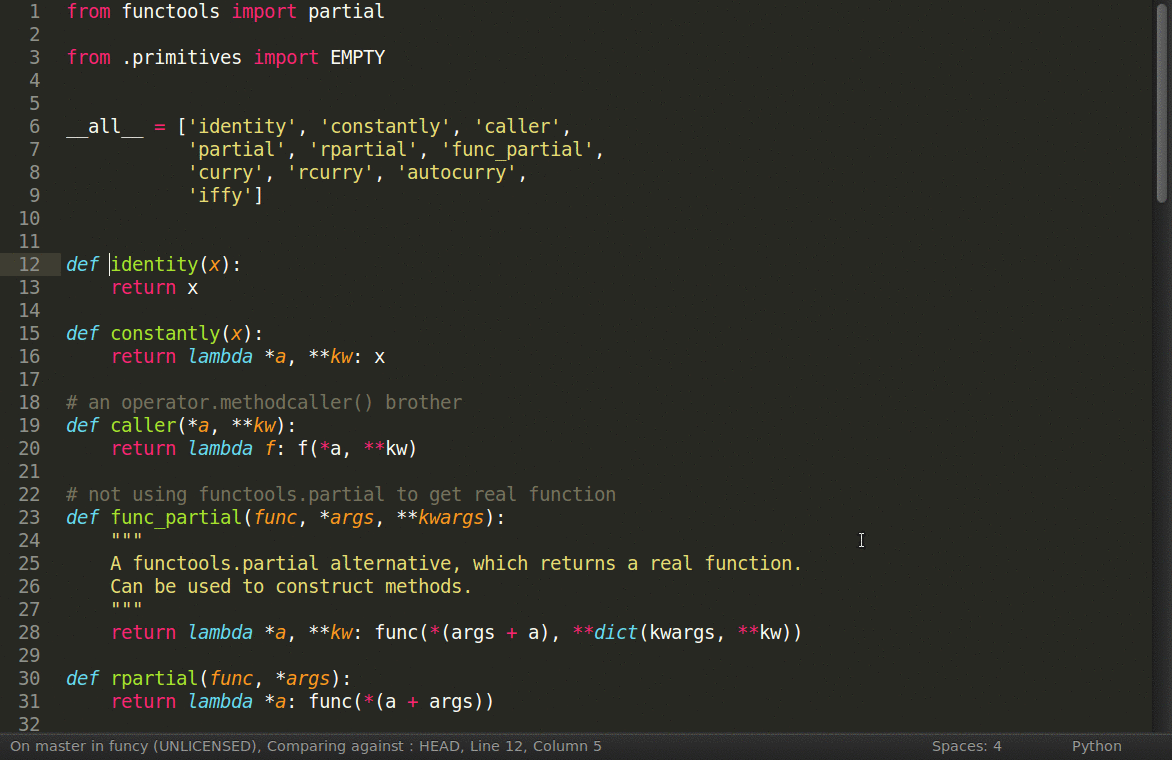
Task: Click line number 12 in the gutter
Action: coord(29,265)
